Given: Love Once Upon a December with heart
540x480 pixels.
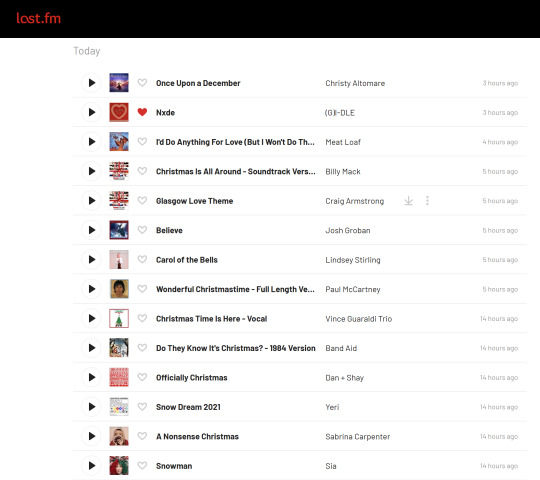Looking at the screenshot, I should pyautogui.click(x=142, y=83).
